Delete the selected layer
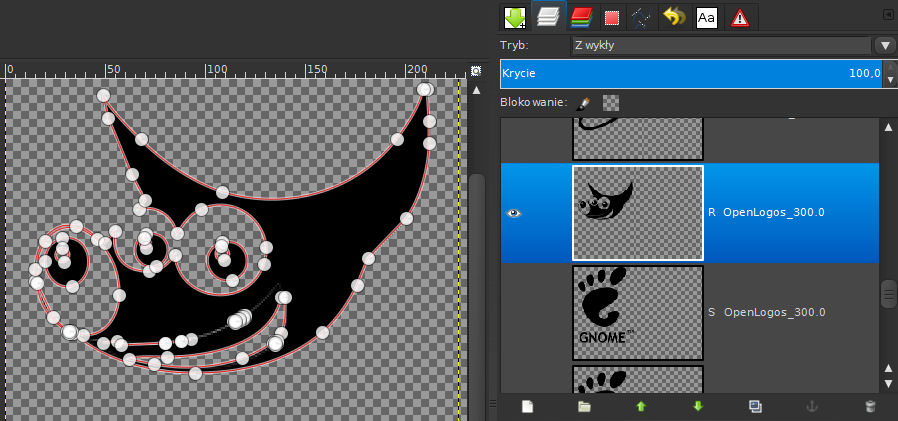Image resolution: width=898 pixels, height=421 pixels. click(x=870, y=407)
